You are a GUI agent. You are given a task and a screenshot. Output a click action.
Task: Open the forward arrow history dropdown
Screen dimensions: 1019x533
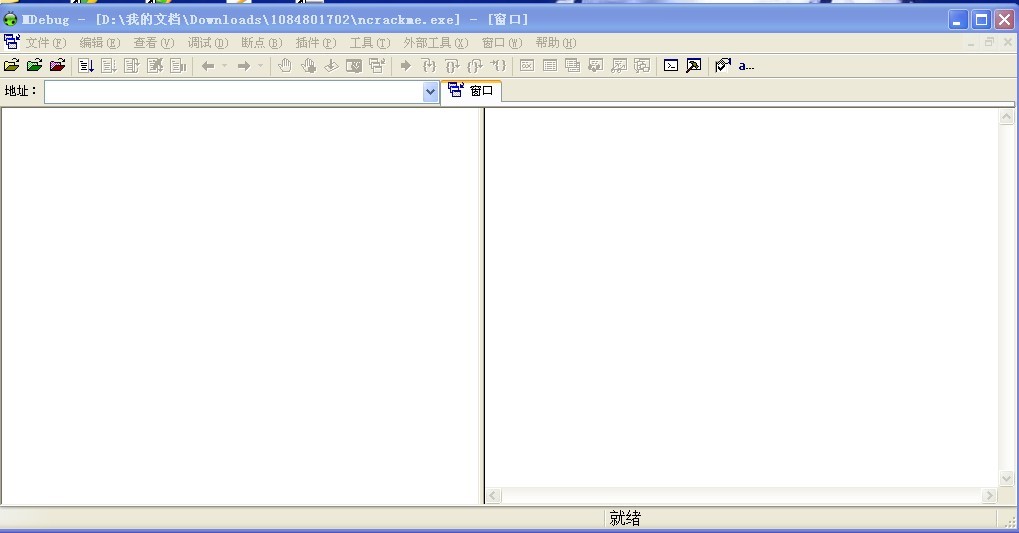(261, 66)
